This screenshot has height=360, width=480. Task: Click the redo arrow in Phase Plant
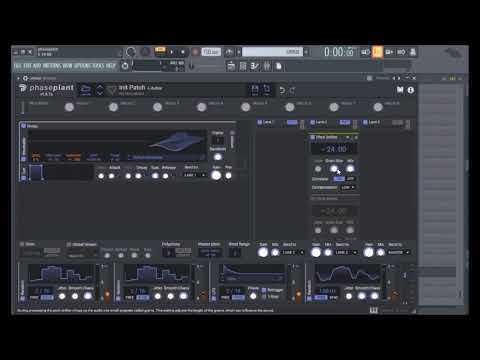tap(292, 90)
